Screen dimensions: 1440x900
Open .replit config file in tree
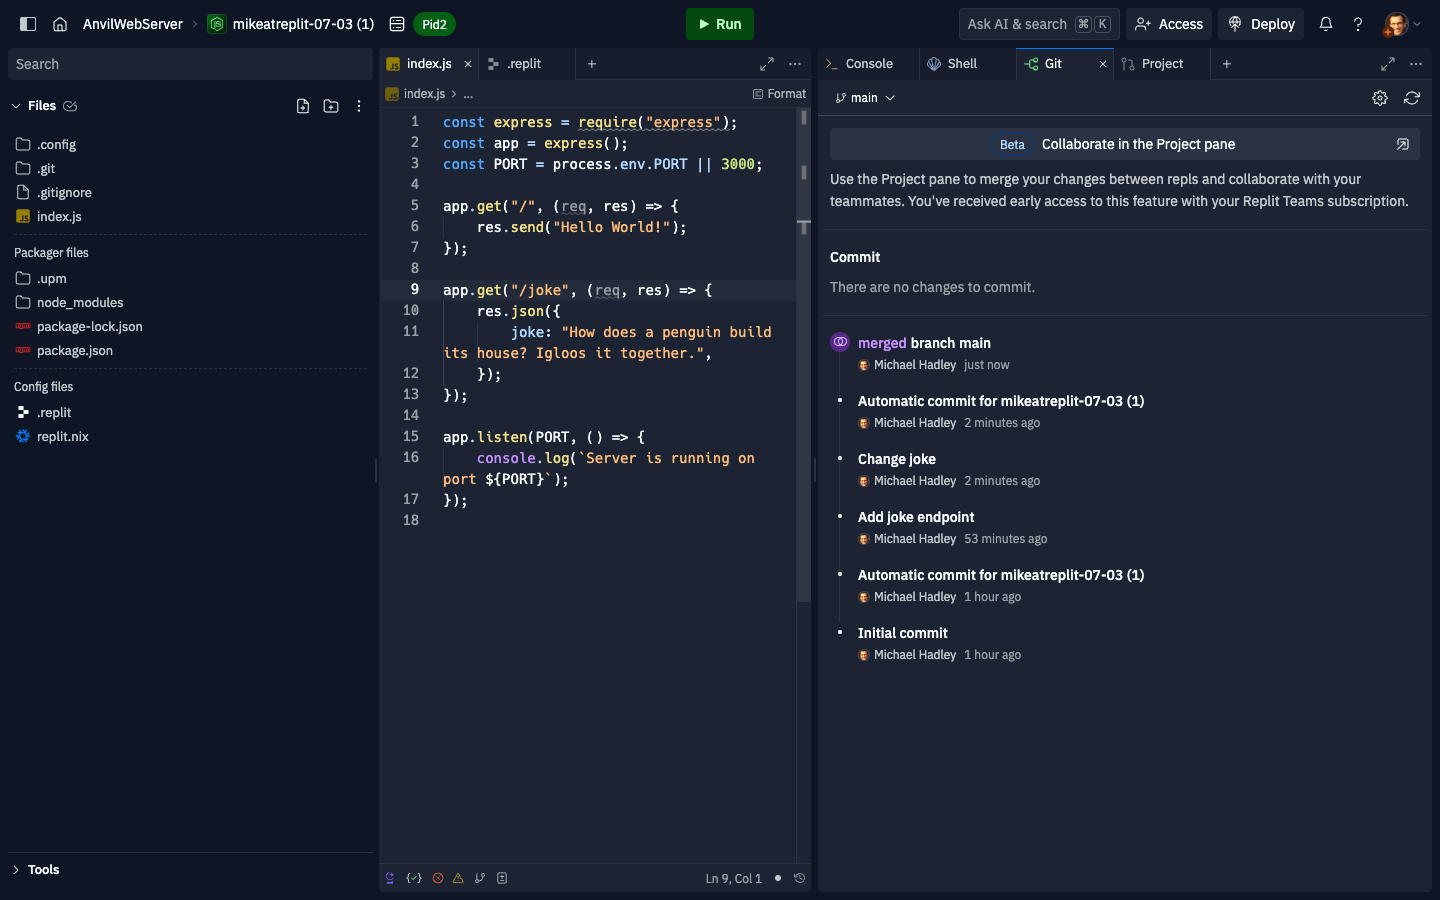pos(190,413)
